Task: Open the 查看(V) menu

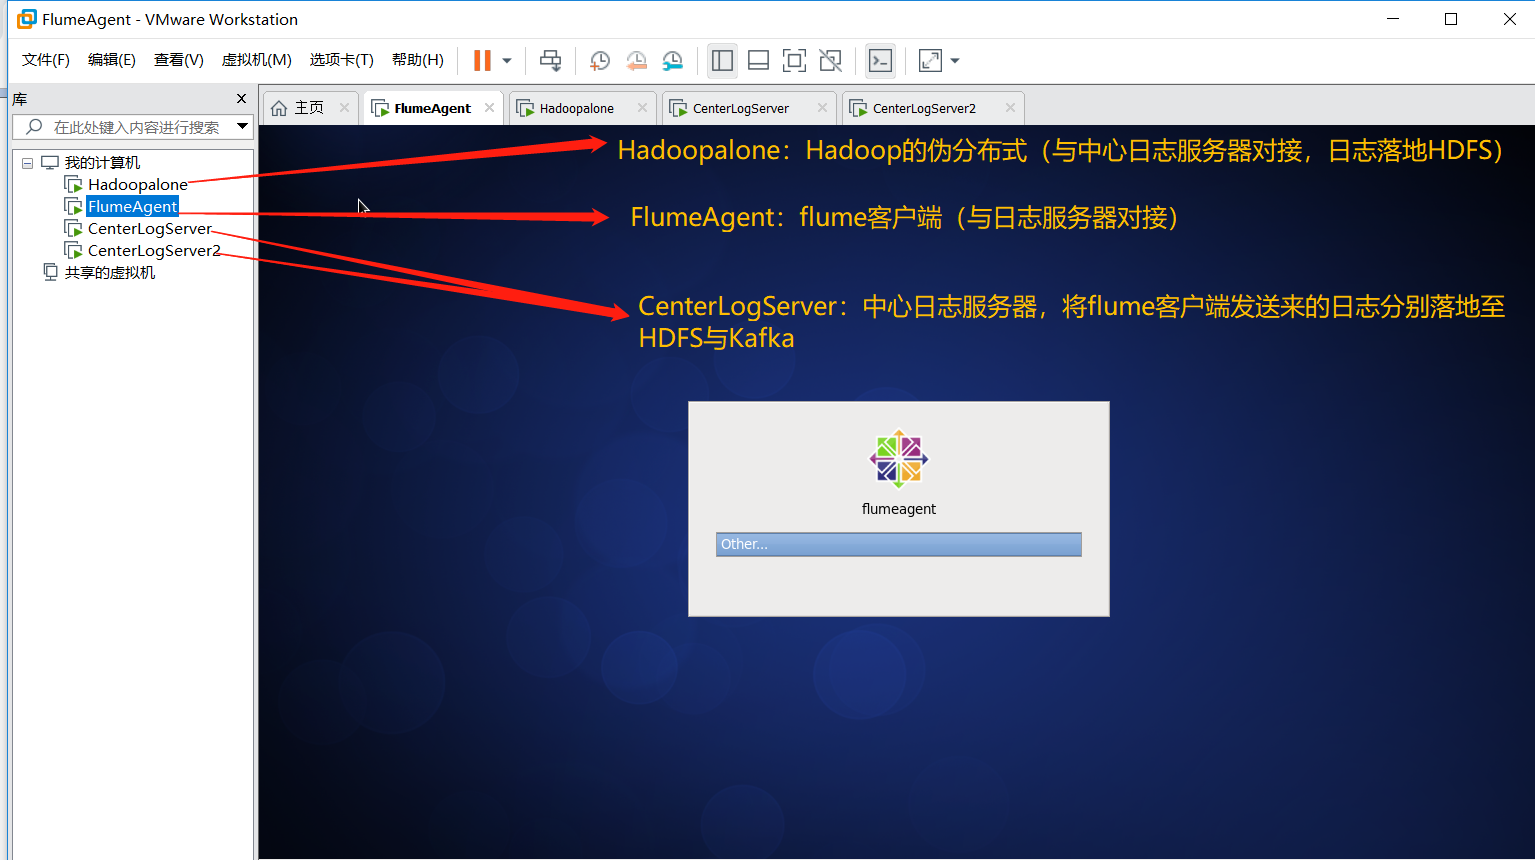Action: click(179, 60)
